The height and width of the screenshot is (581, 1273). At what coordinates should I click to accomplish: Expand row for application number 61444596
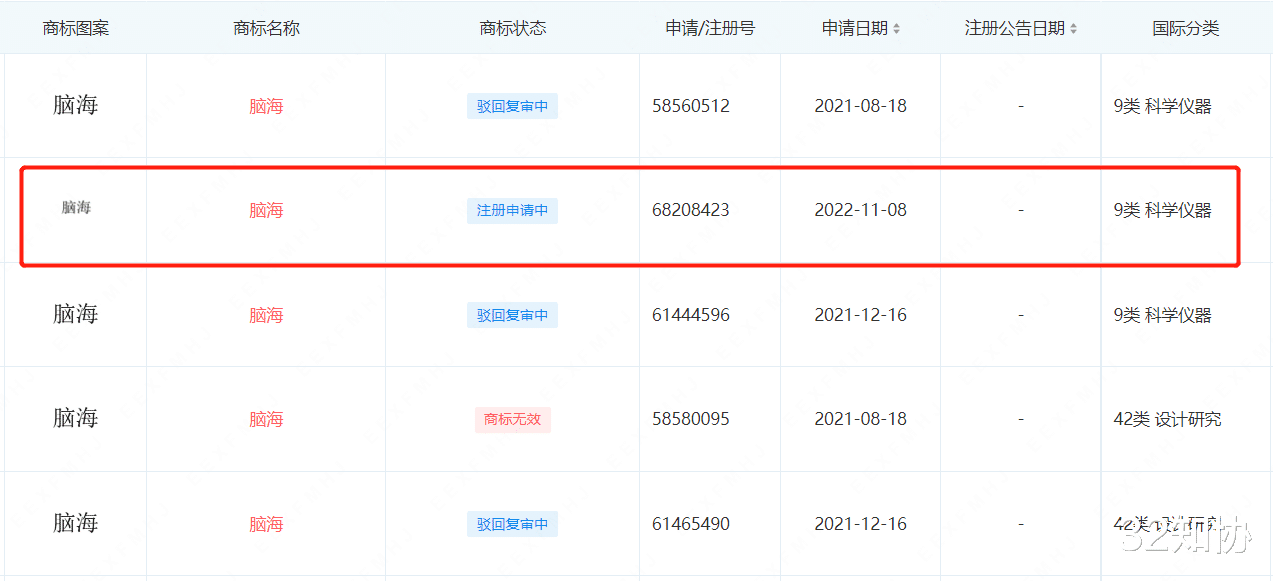(691, 314)
